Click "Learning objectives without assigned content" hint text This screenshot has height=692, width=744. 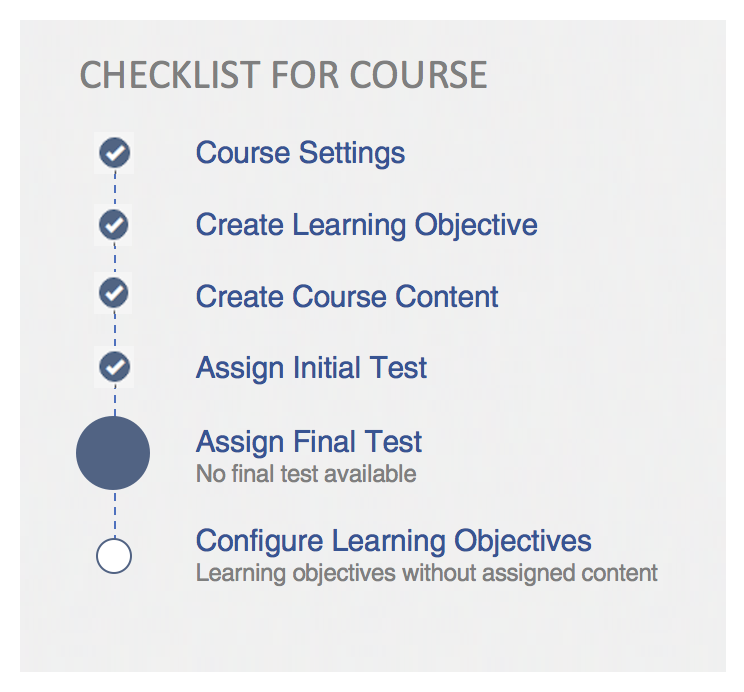click(x=426, y=574)
